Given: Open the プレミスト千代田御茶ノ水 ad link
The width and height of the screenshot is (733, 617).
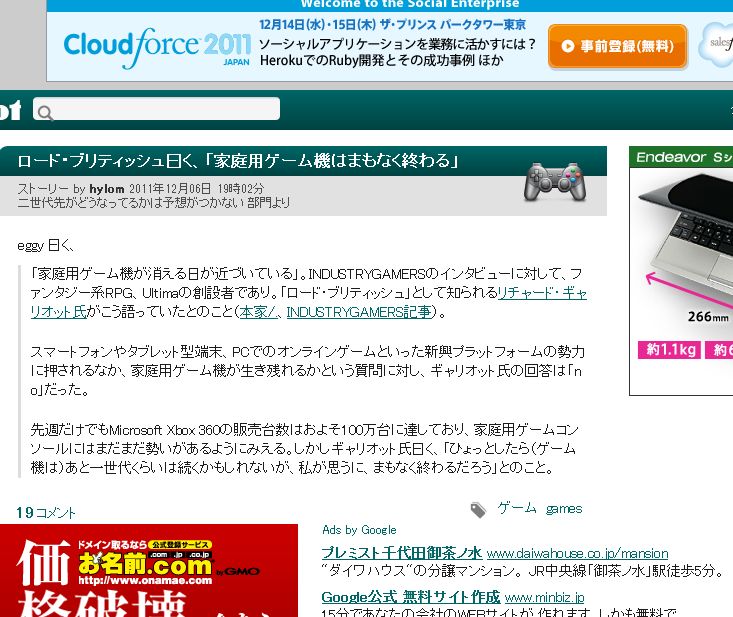Looking at the screenshot, I should [x=402, y=553].
